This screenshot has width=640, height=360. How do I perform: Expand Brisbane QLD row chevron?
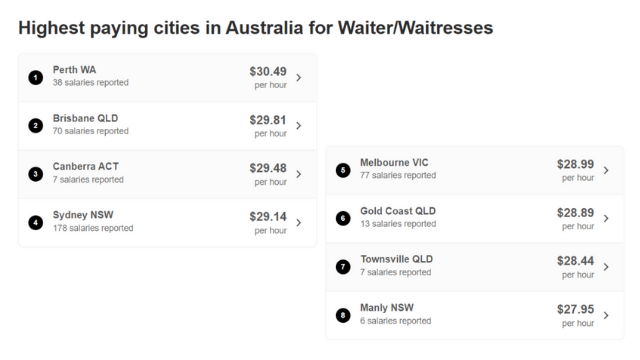click(299, 126)
